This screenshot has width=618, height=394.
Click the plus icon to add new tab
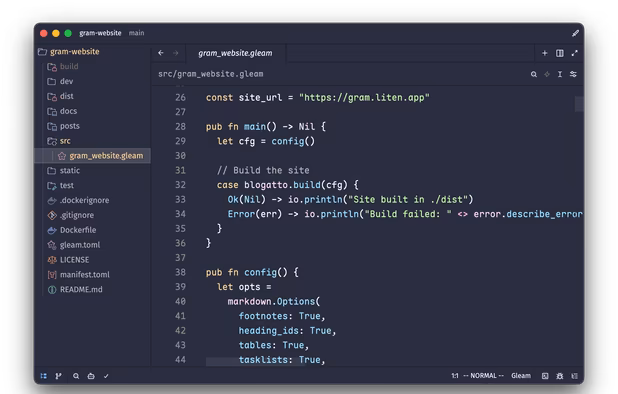pyautogui.click(x=545, y=53)
